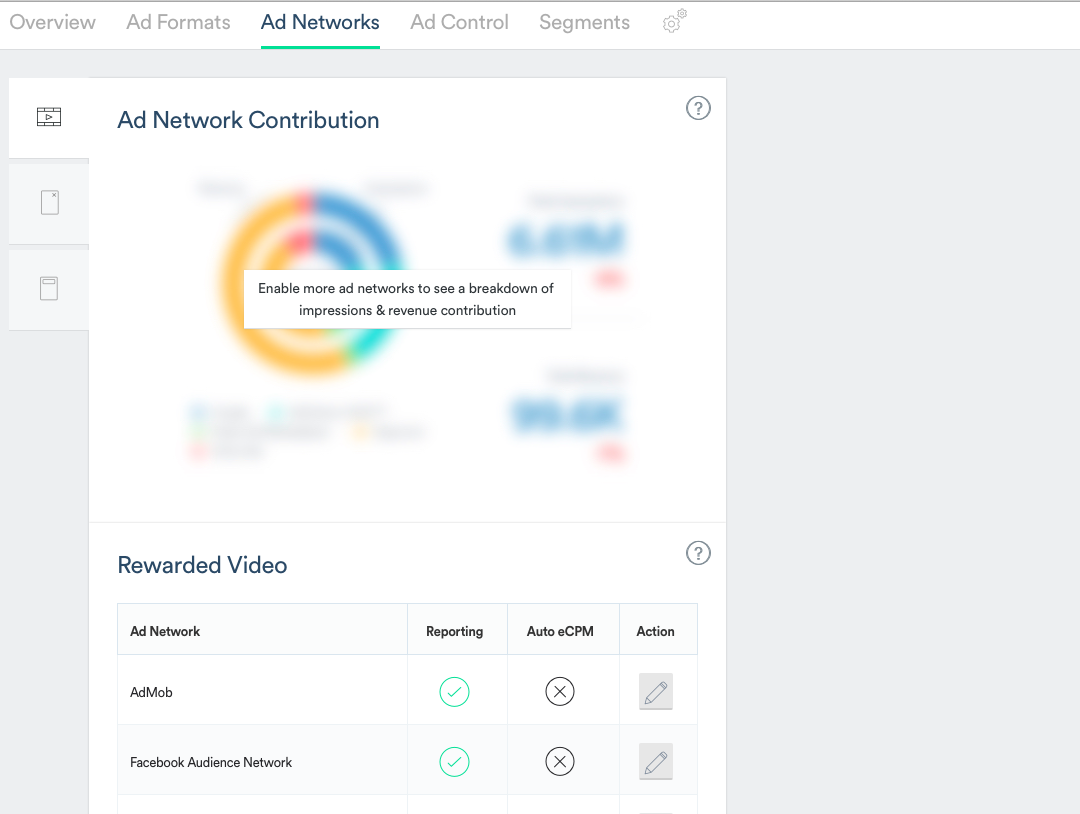The image size is (1080, 814).
Task: Click the Facebook Audience Network name
Action: tap(211, 762)
